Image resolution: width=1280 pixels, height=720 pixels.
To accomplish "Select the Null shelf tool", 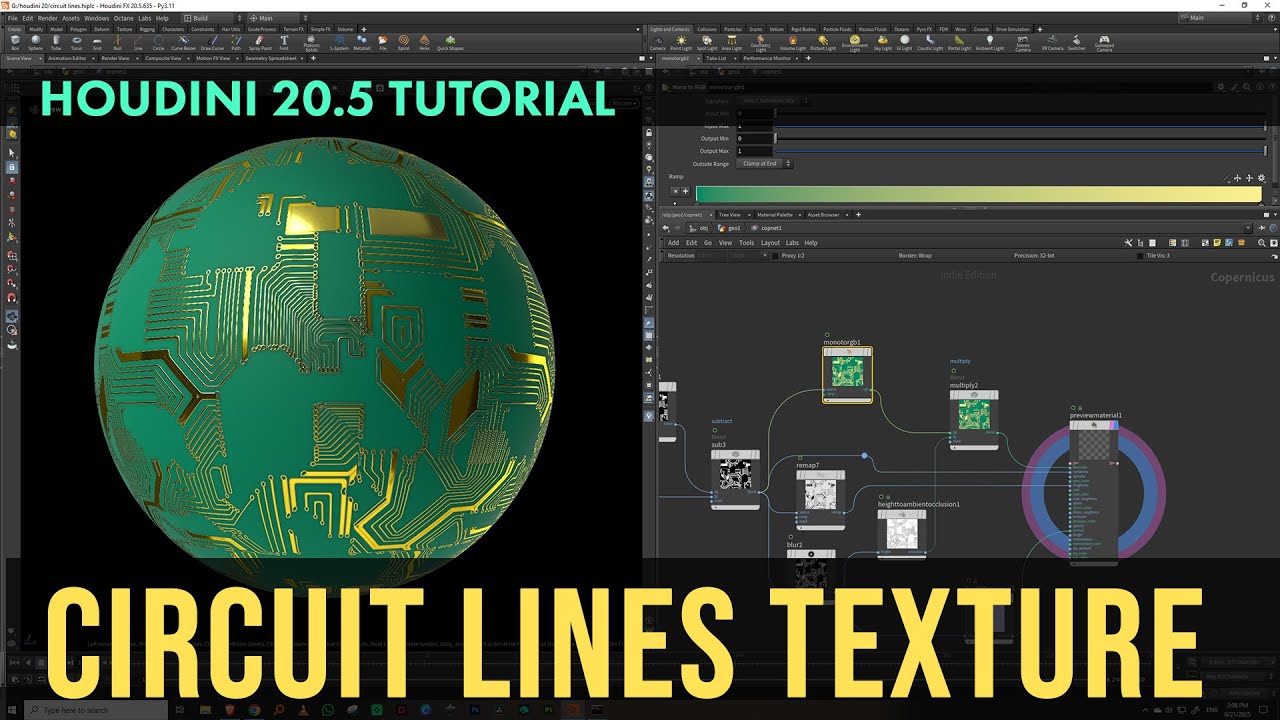I will [117, 43].
